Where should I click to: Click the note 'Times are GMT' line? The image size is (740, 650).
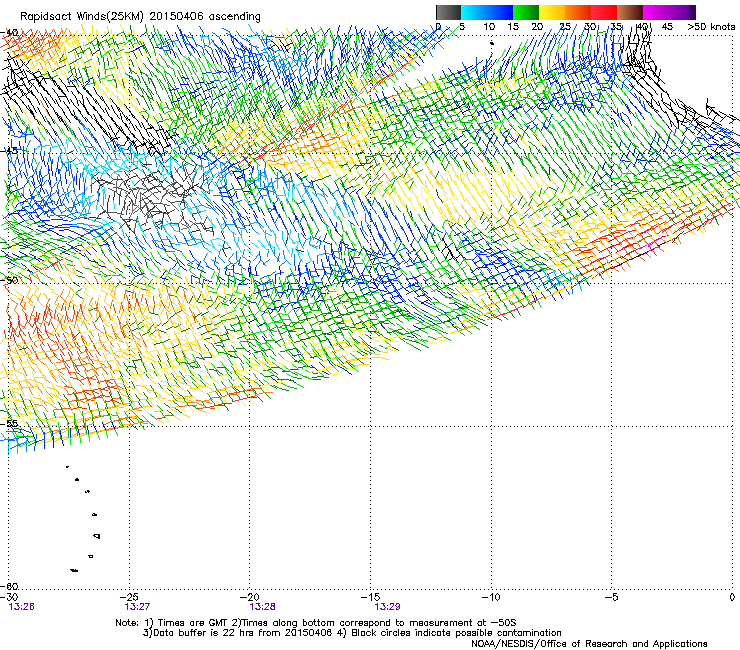[316, 623]
